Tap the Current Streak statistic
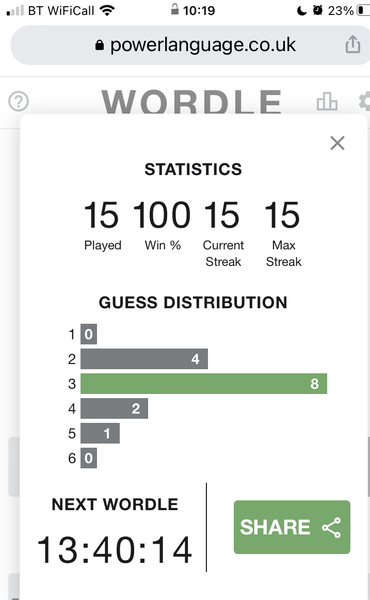This screenshot has width=370, height=600. pyautogui.click(x=223, y=233)
